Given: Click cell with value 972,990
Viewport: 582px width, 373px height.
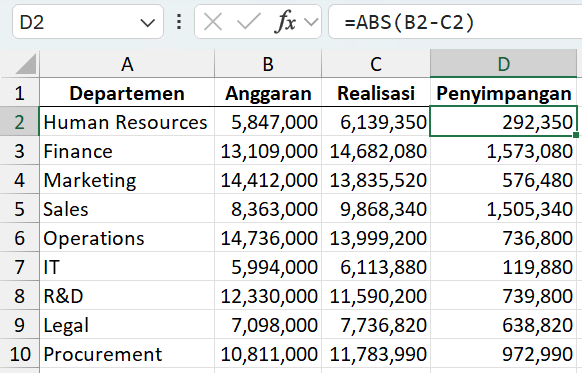Looking at the screenshot, I should [503, 353].
